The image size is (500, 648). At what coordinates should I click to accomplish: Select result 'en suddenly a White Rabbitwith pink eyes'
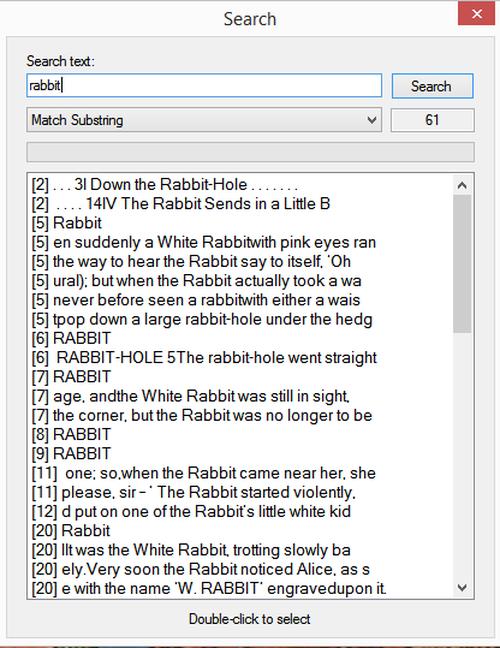204,242
